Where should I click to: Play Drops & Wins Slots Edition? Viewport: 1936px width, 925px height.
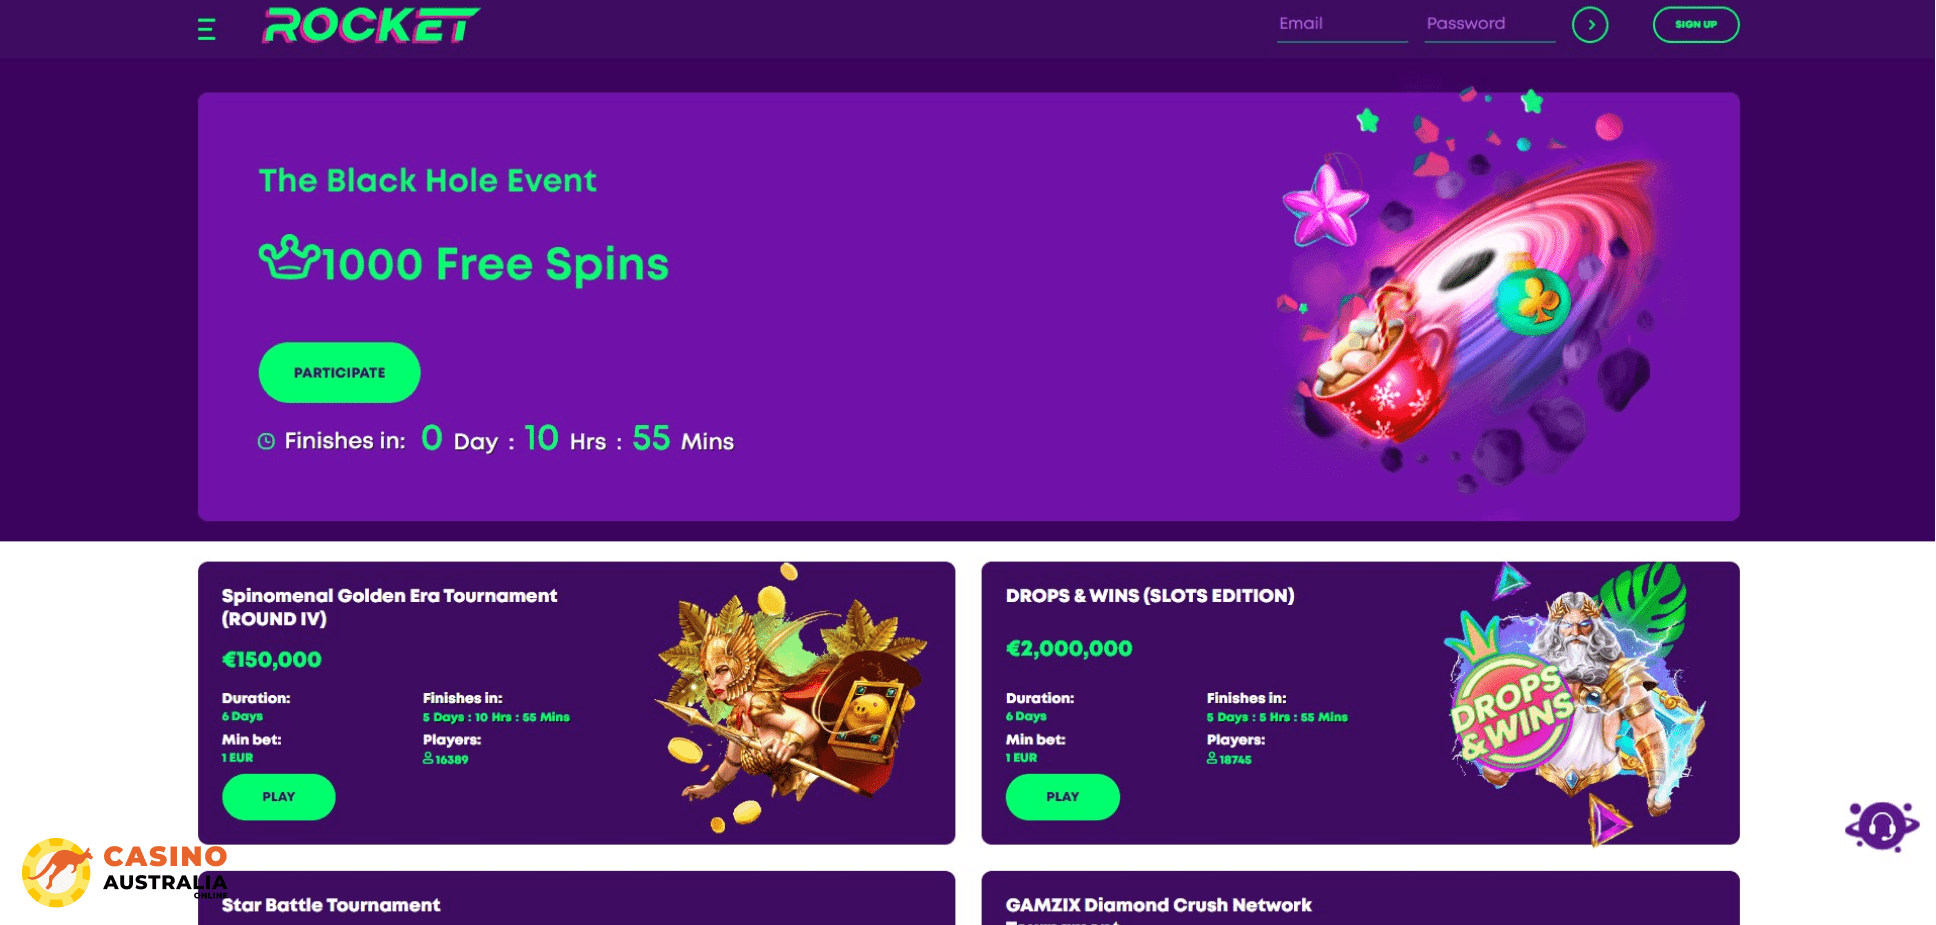(x=1063, y=797)
